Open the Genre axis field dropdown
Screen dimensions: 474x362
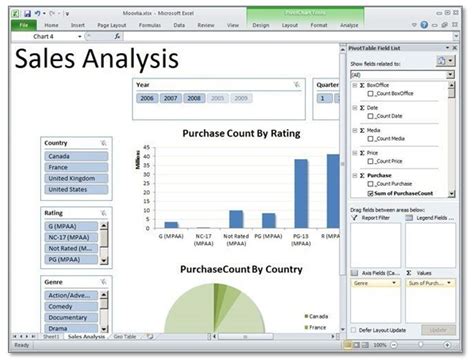coord(394,283)
